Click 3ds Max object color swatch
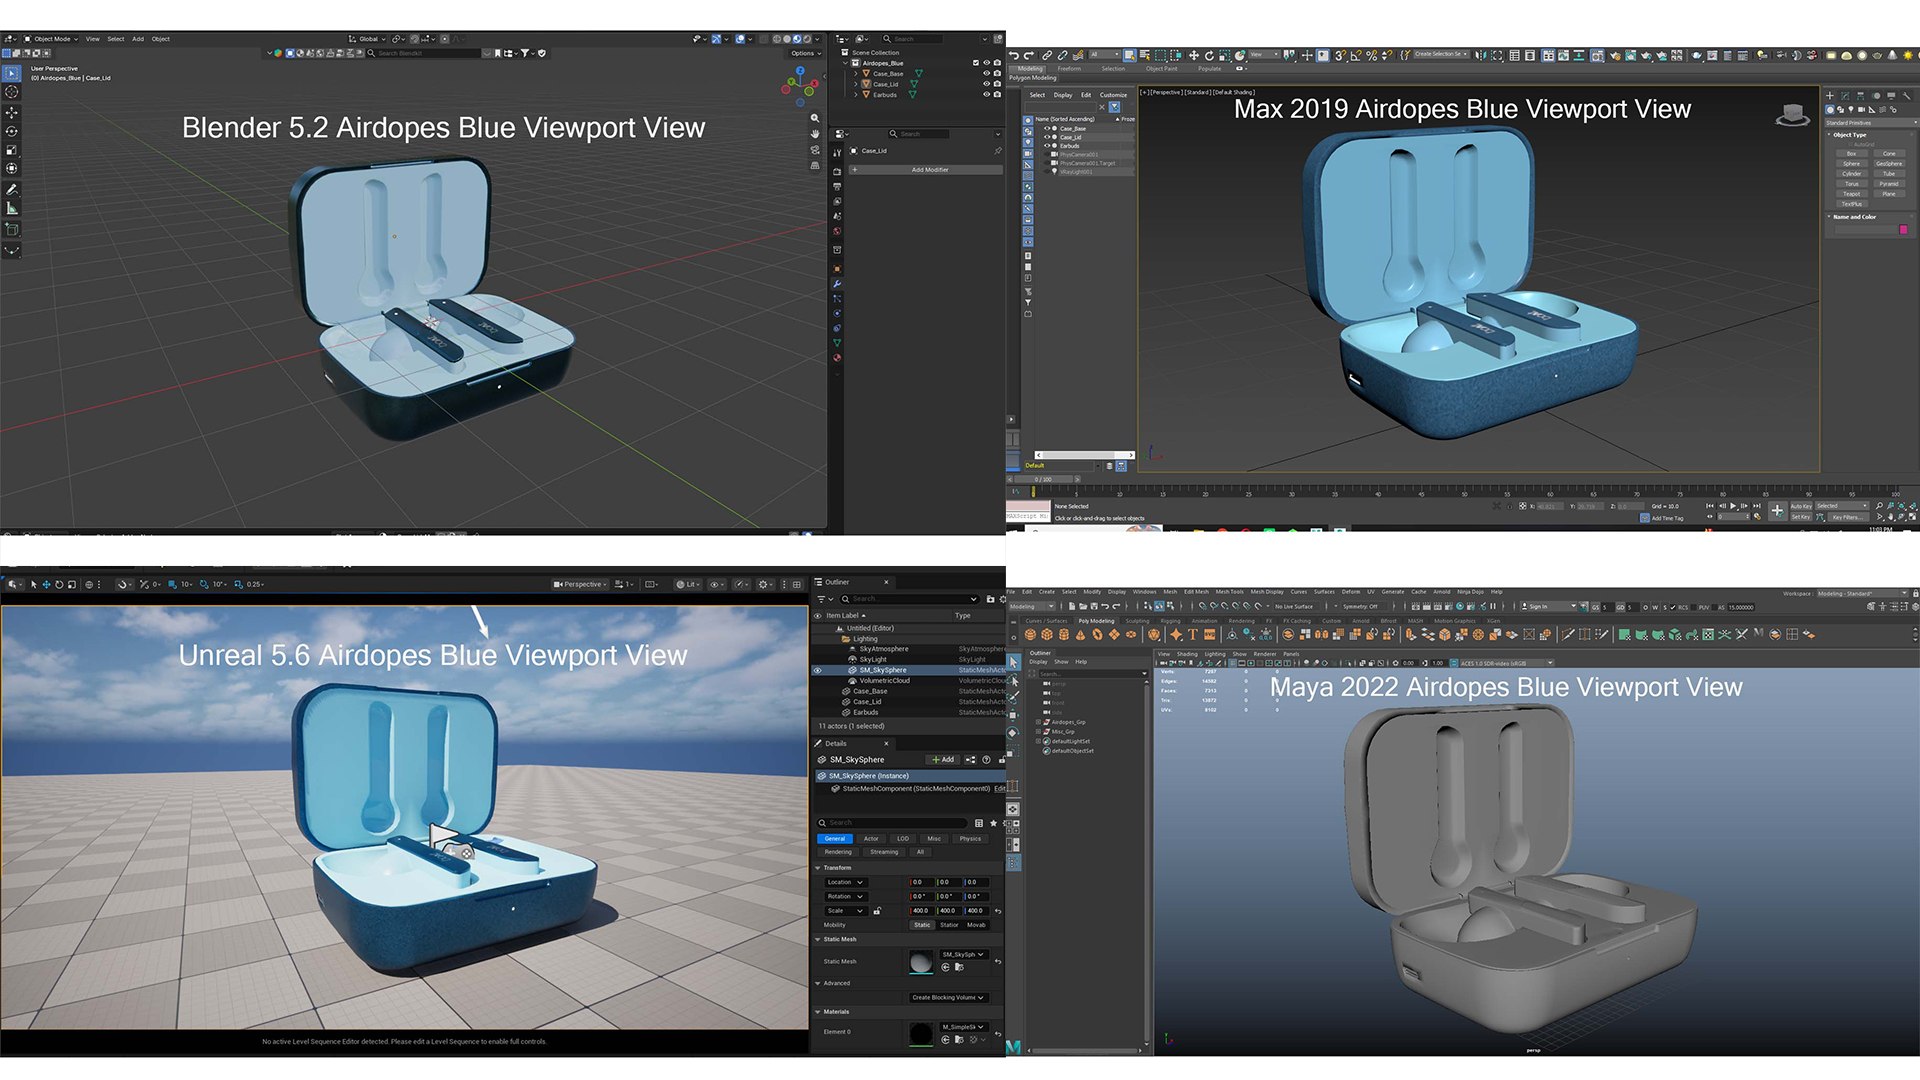The width and height of the screenshot is (1920, 1080). pos(1903,230)
